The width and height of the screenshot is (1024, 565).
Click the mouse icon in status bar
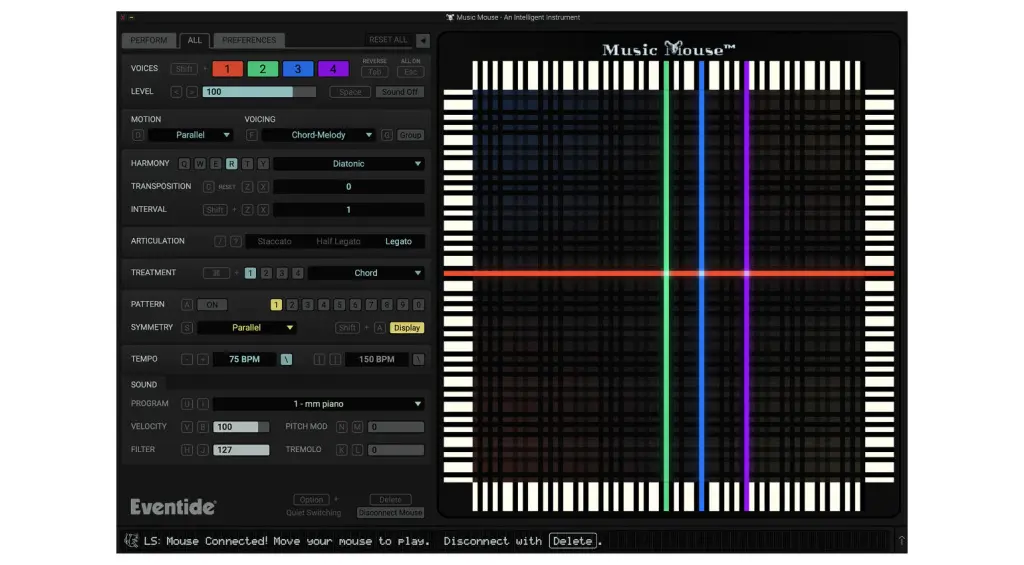(131, 541)
